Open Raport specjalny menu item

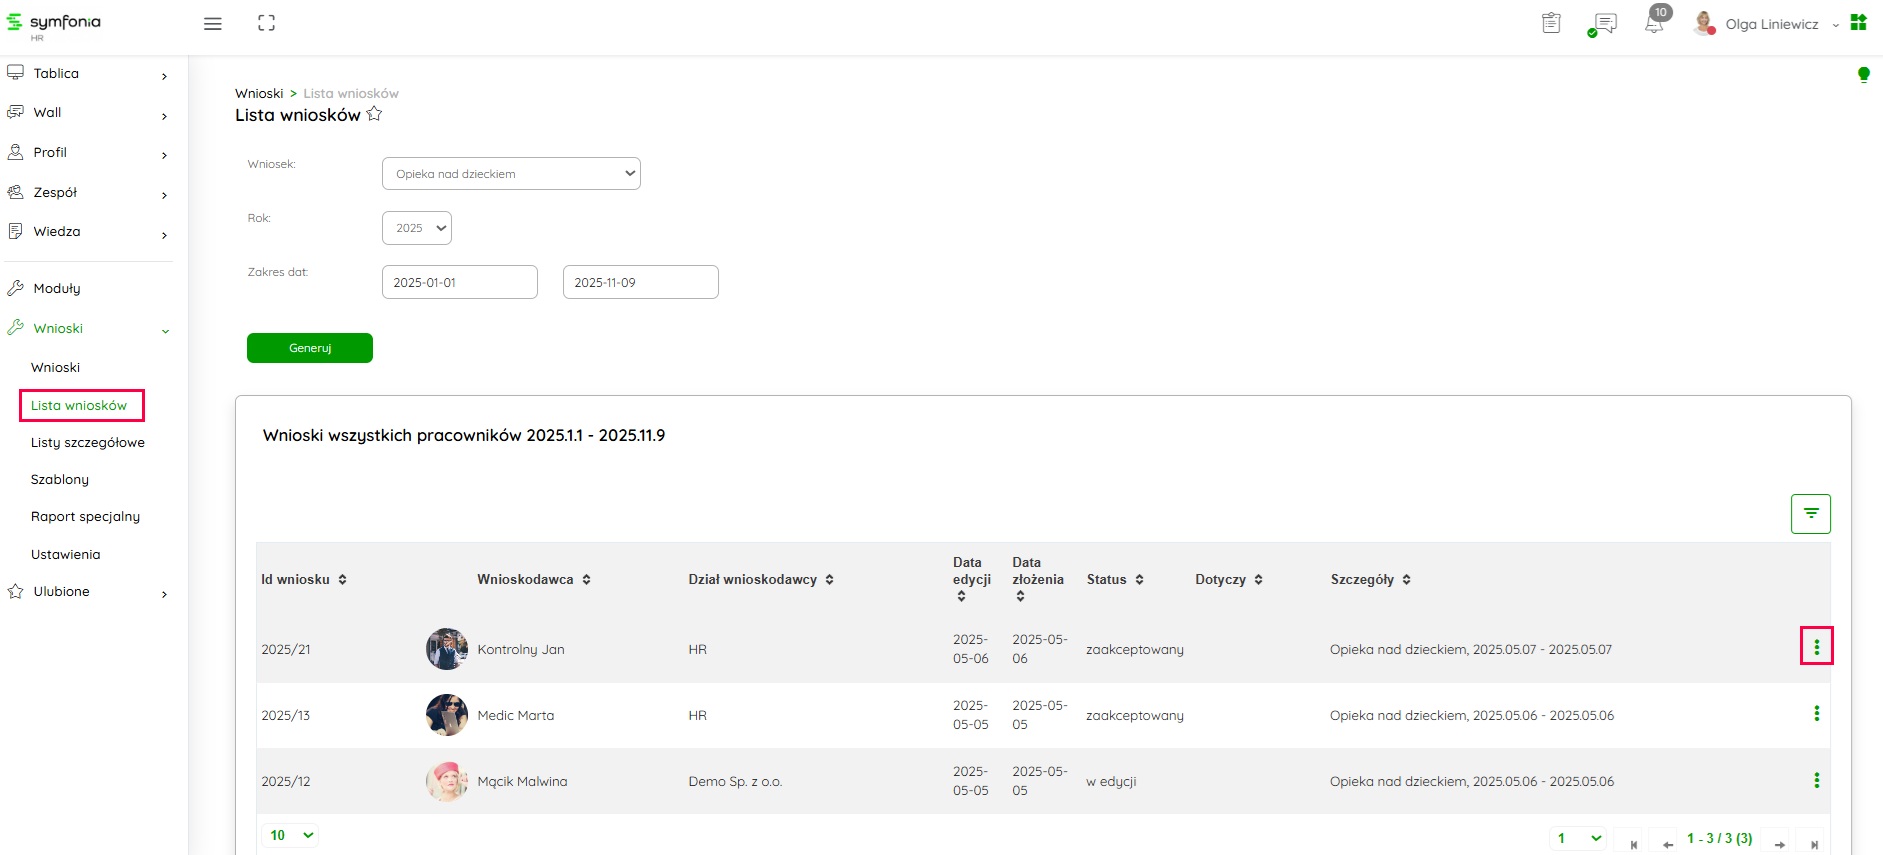tap(85, 517)
